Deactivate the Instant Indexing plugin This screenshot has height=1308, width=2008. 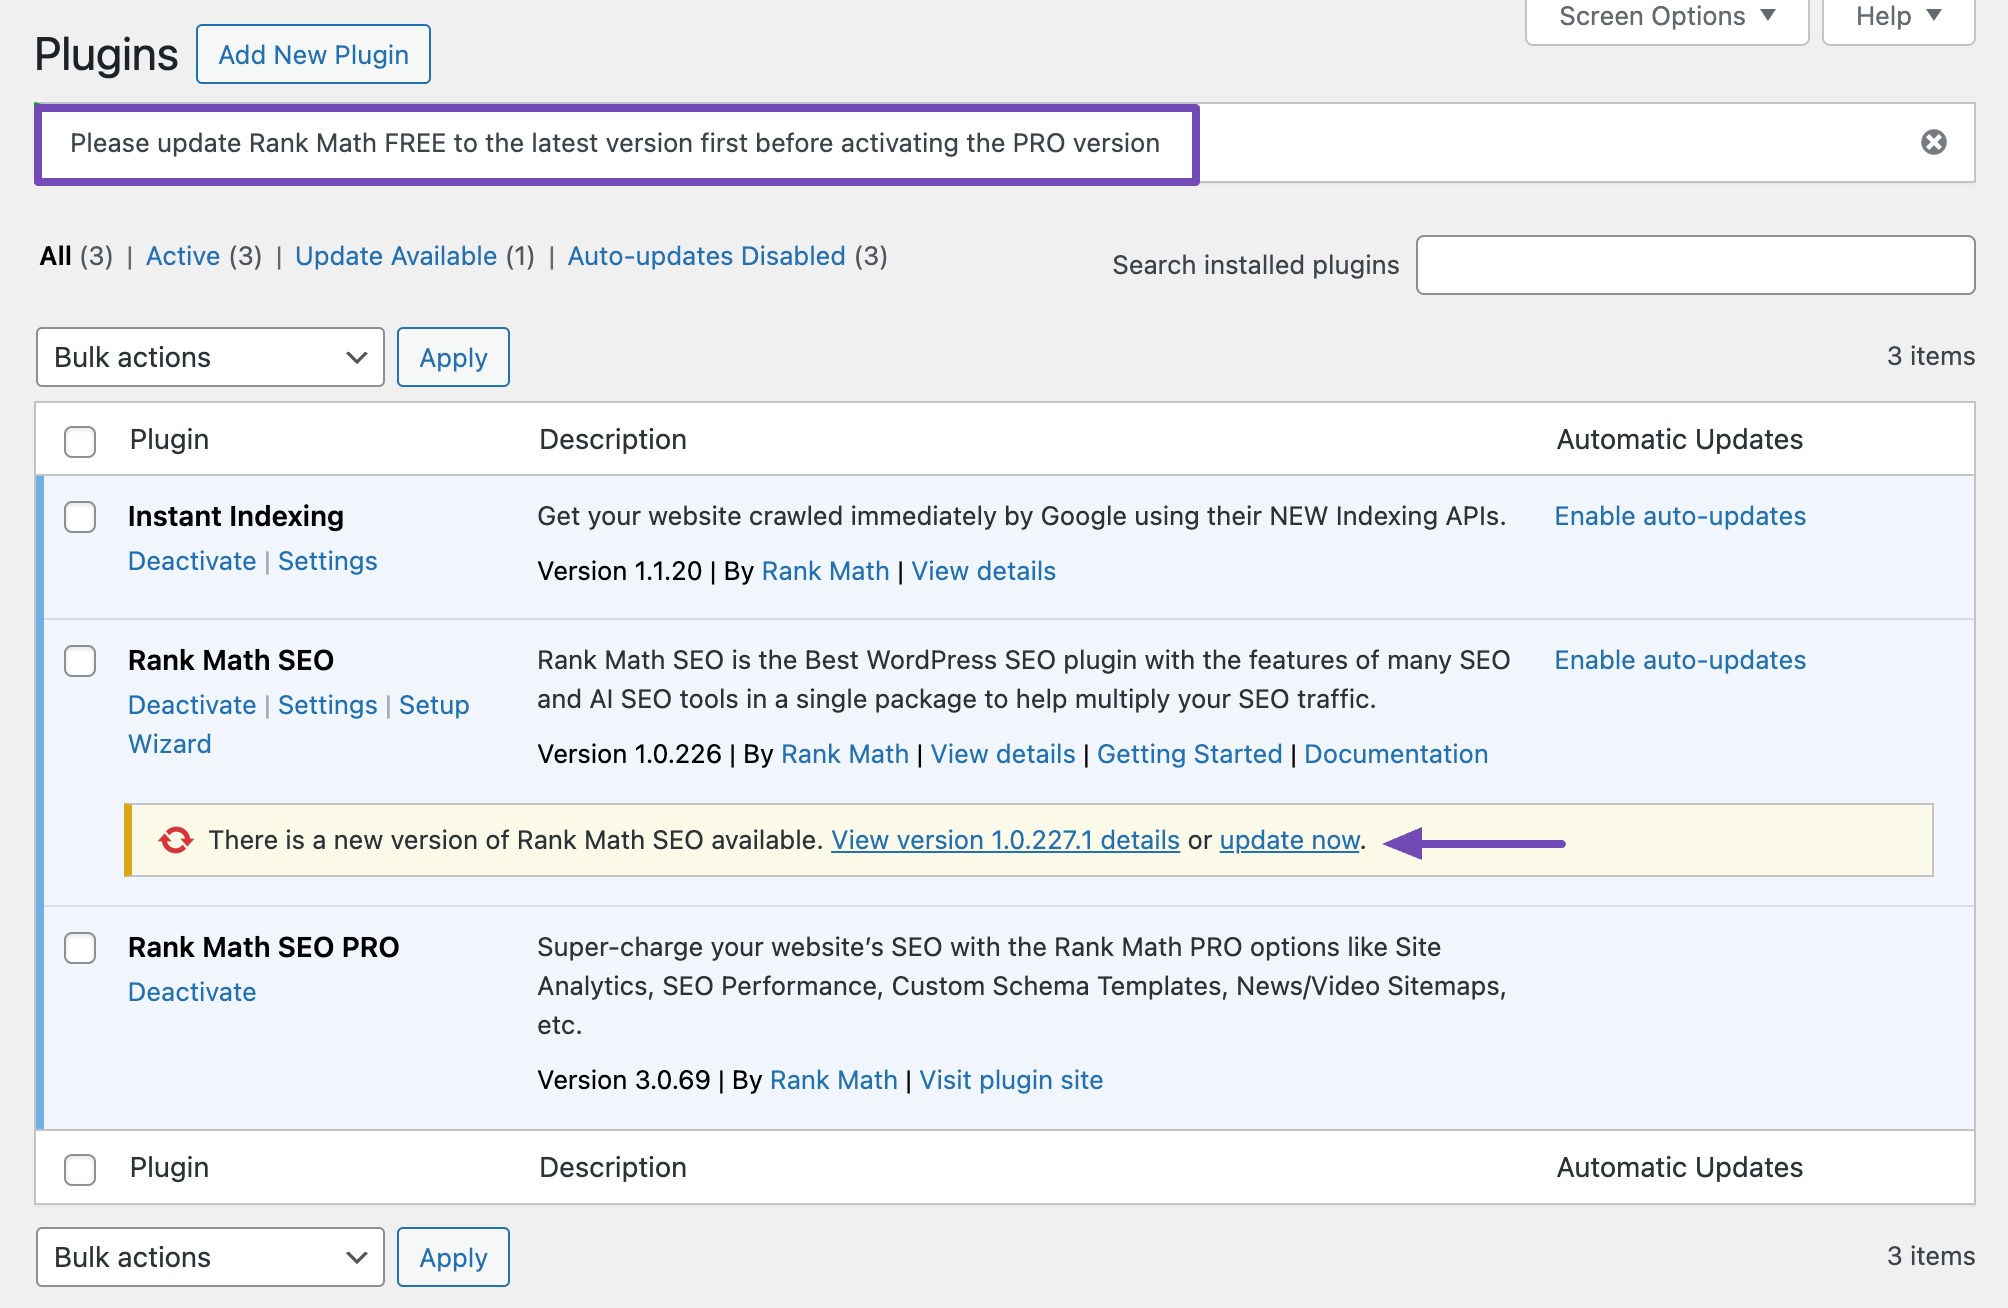[x=192, y=561]
